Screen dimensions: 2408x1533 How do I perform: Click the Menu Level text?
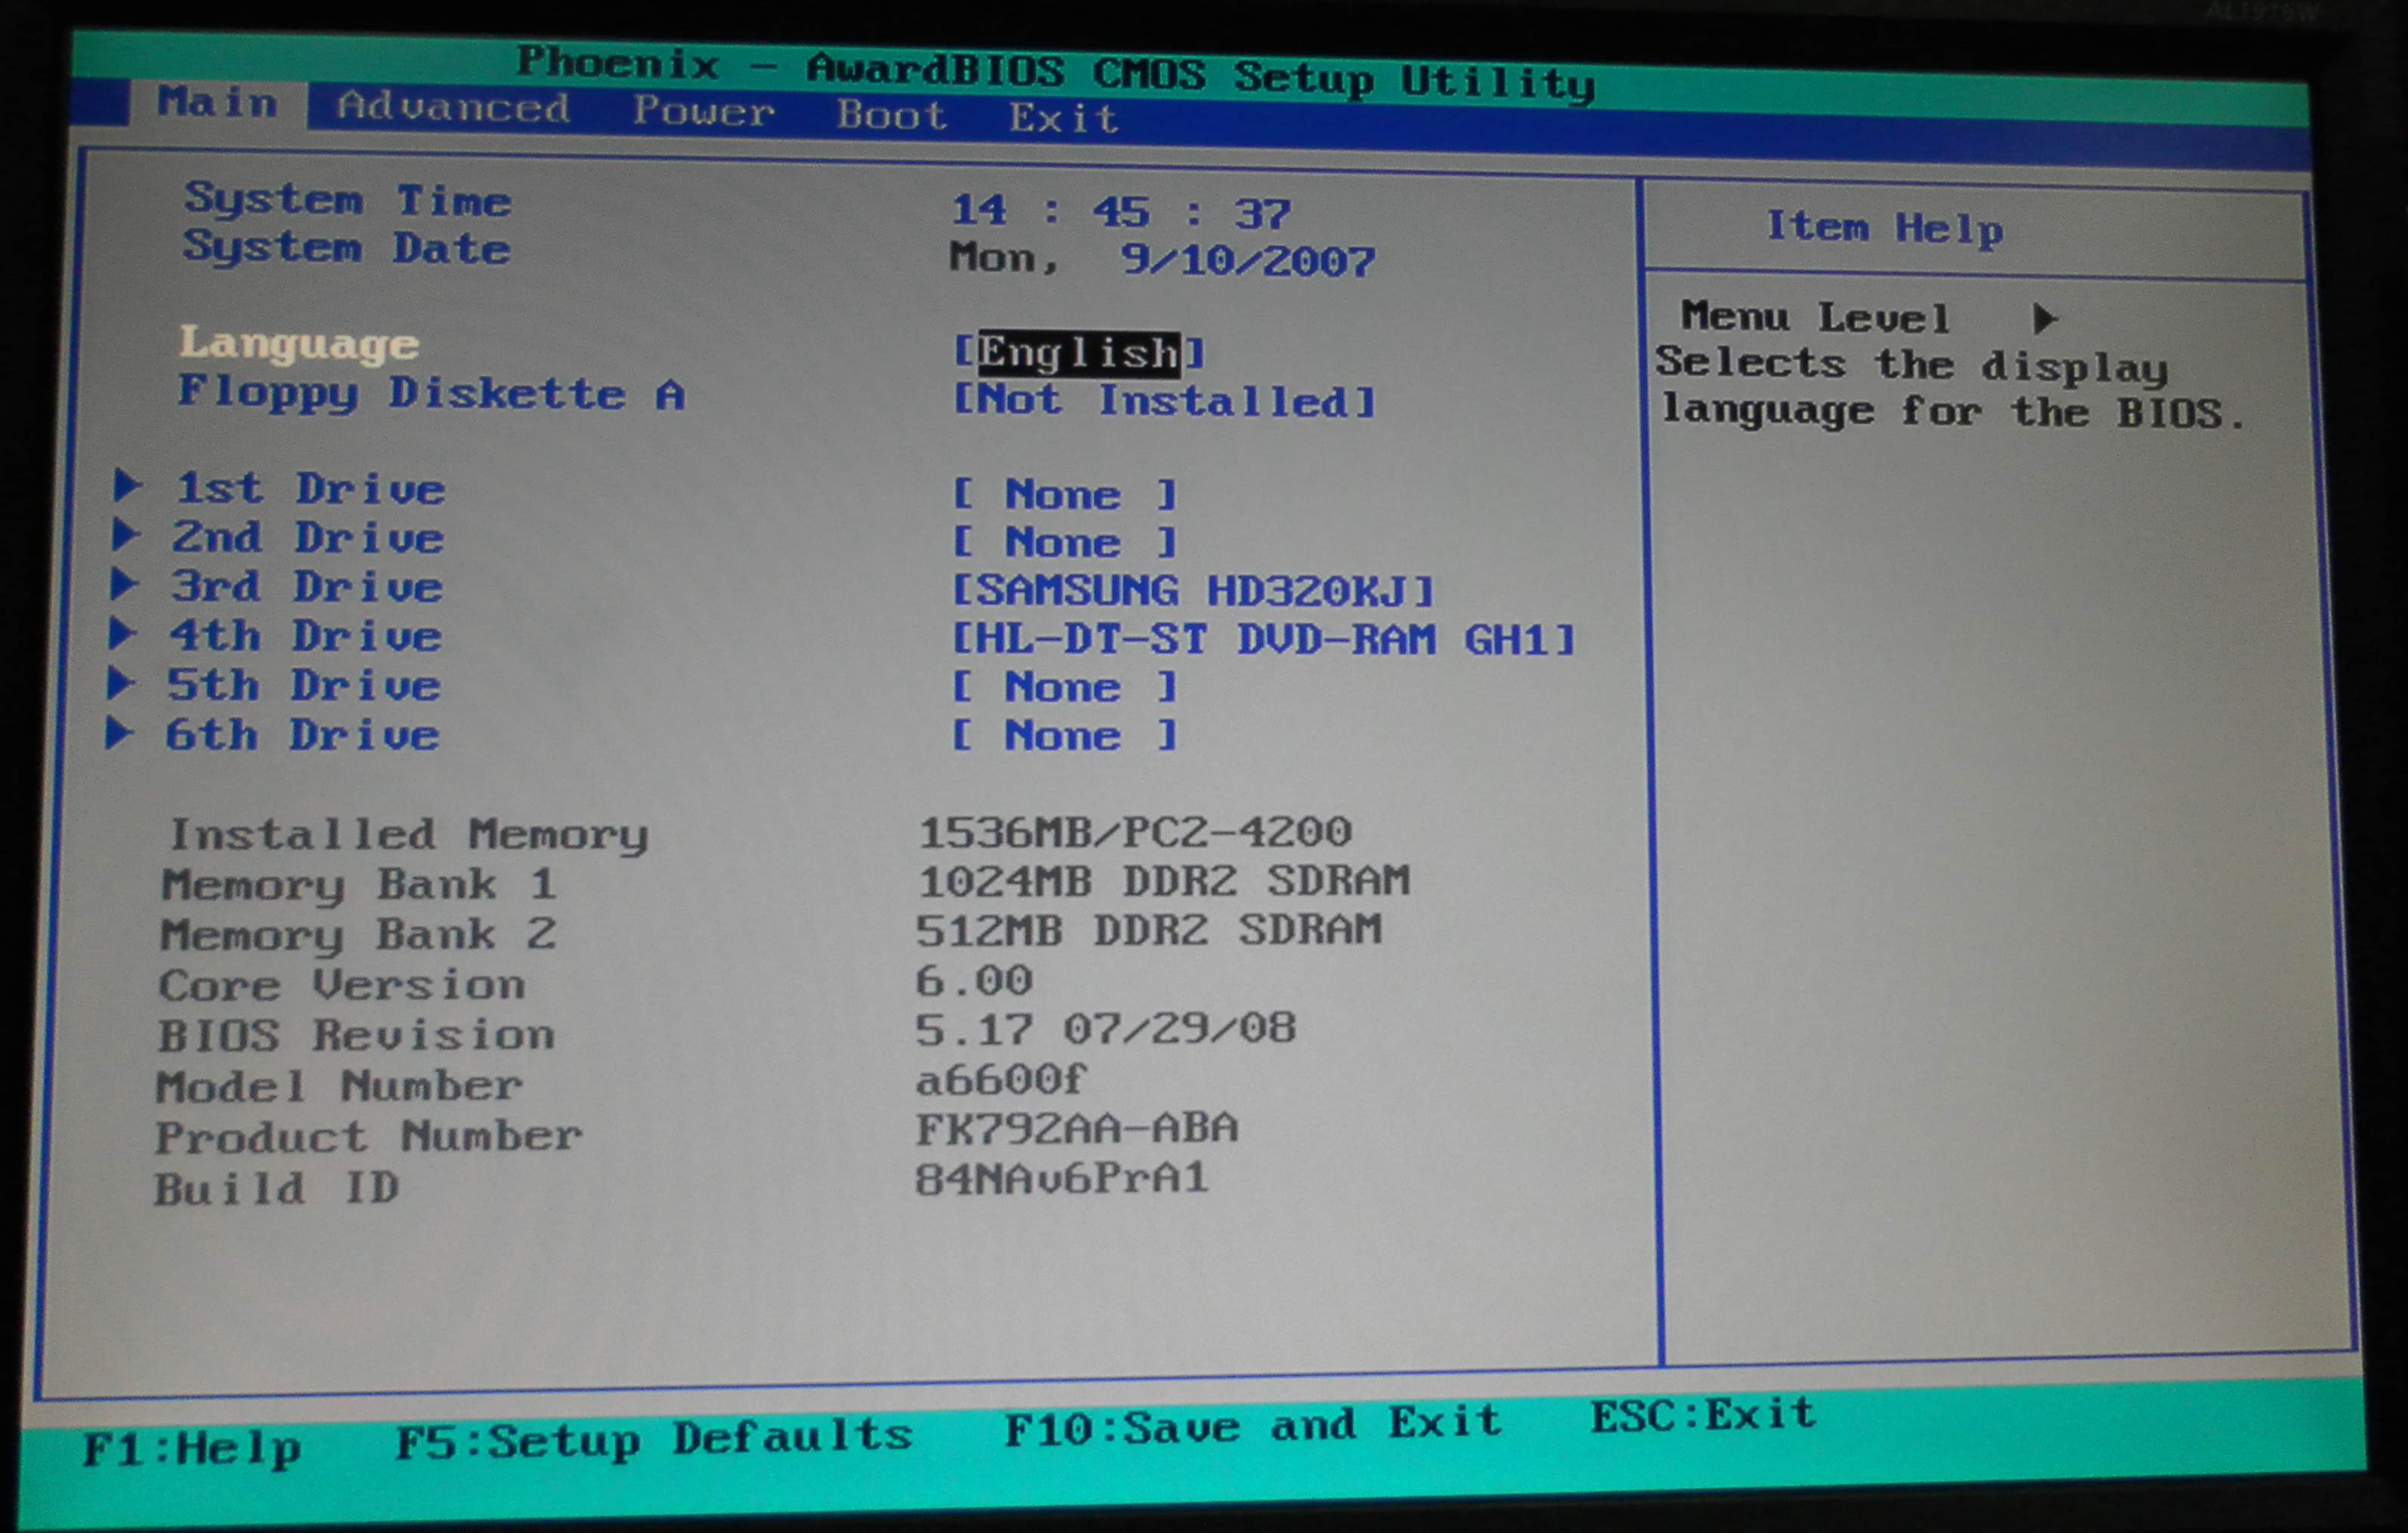coord(1815,317)
